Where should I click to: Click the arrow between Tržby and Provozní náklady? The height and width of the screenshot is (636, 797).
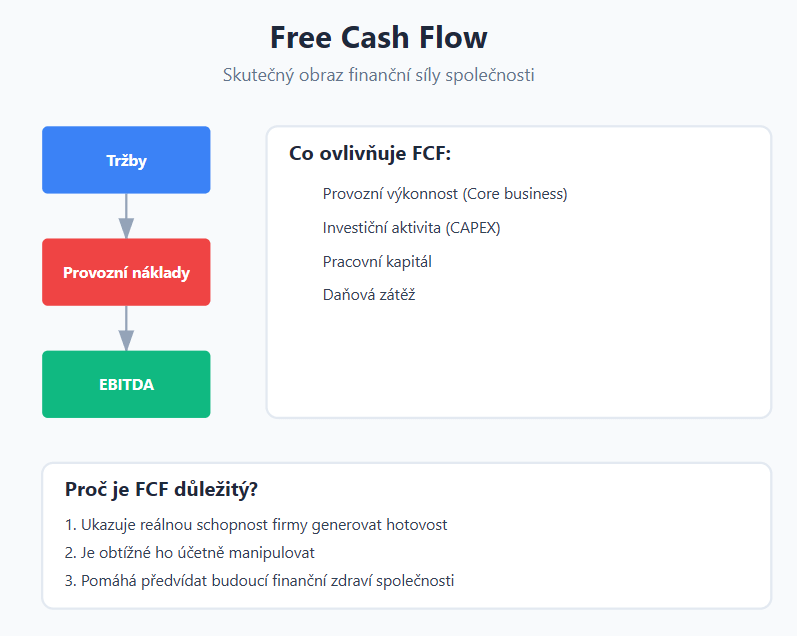[x=126, y=216]
